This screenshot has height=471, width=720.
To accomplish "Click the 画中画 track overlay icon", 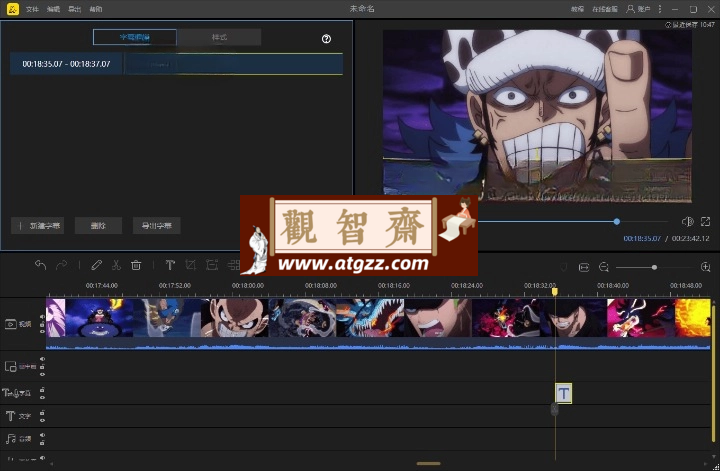I will coord(11,366).
